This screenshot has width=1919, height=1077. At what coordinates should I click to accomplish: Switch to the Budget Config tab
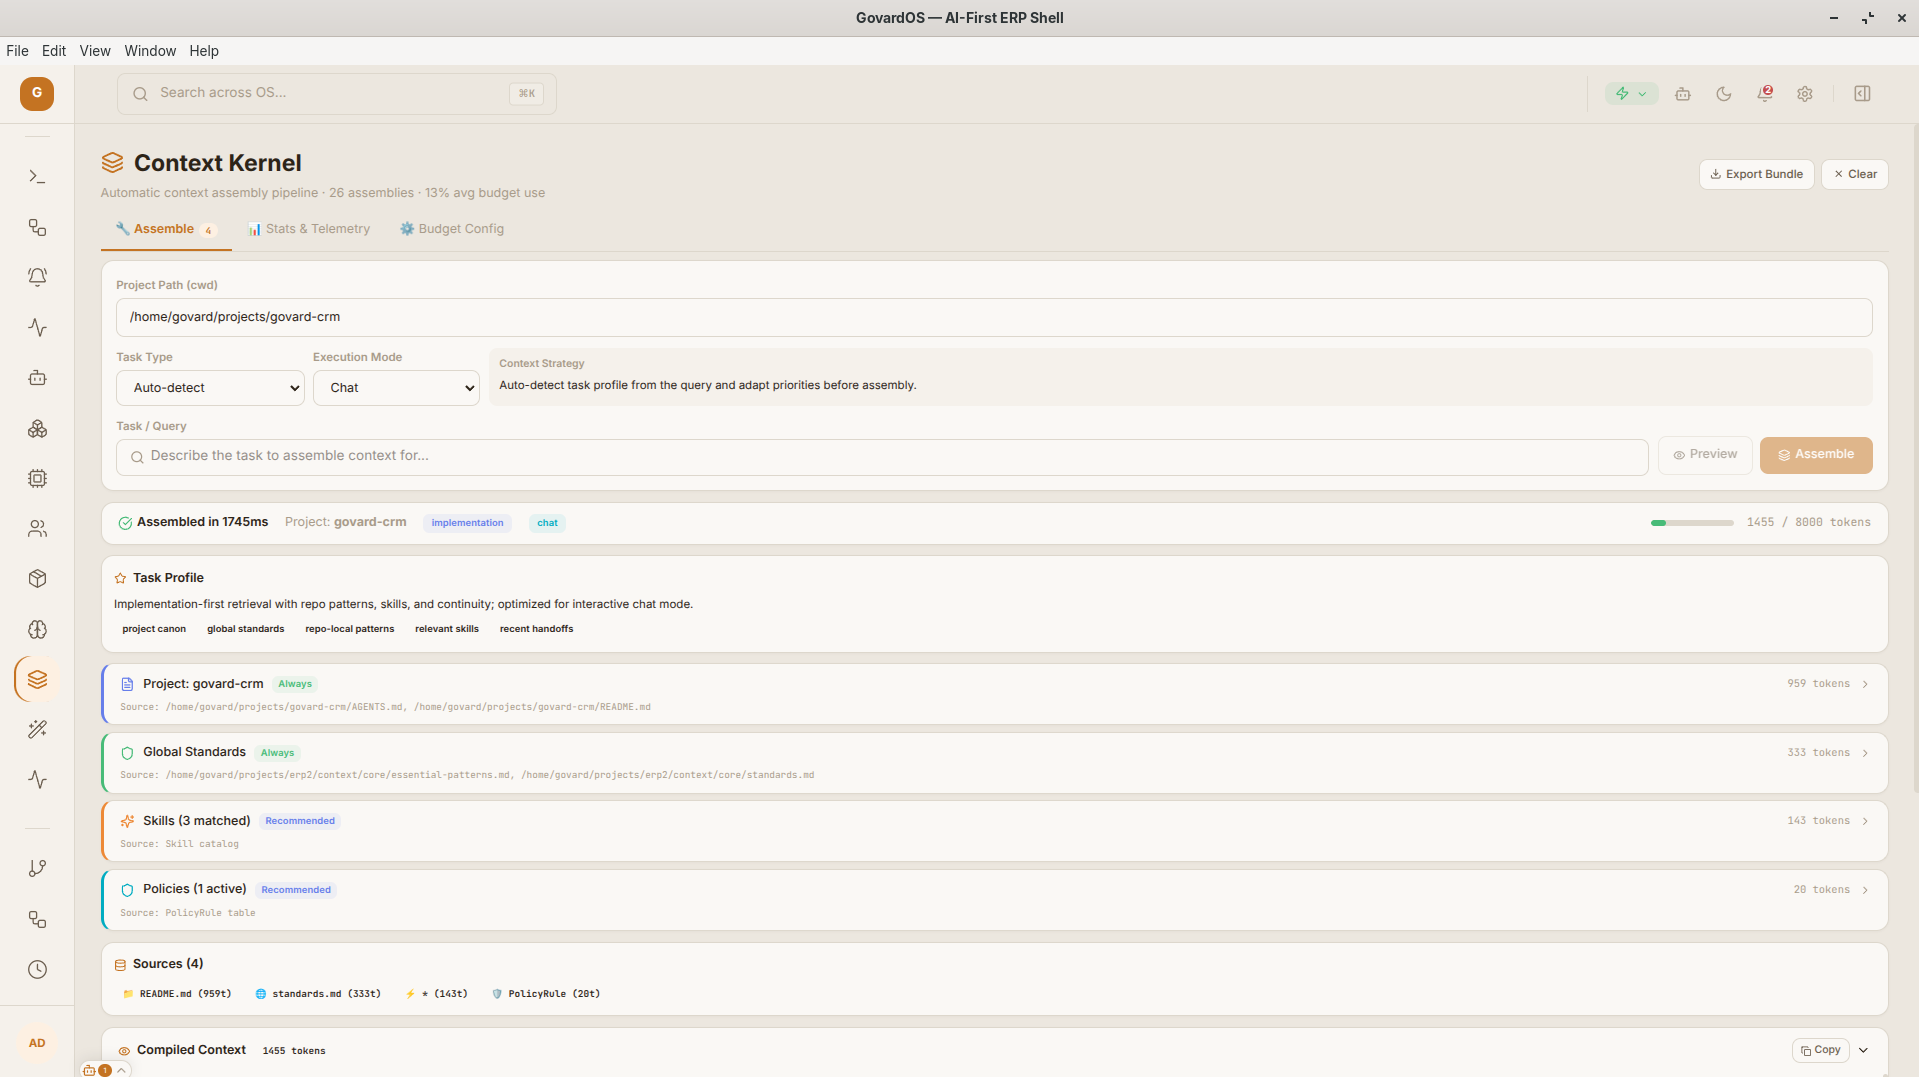click(452, 229)
